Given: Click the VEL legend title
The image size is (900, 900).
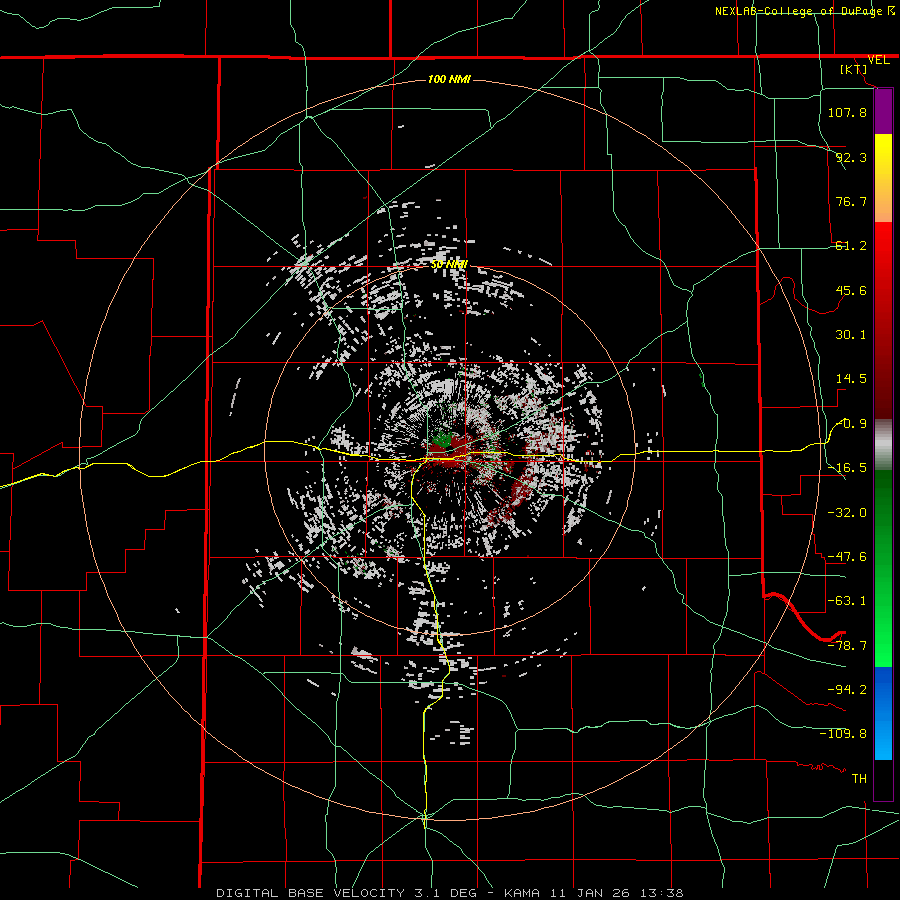Looking at the screenshot, I should pyautogui.click(x=878, y=60).
